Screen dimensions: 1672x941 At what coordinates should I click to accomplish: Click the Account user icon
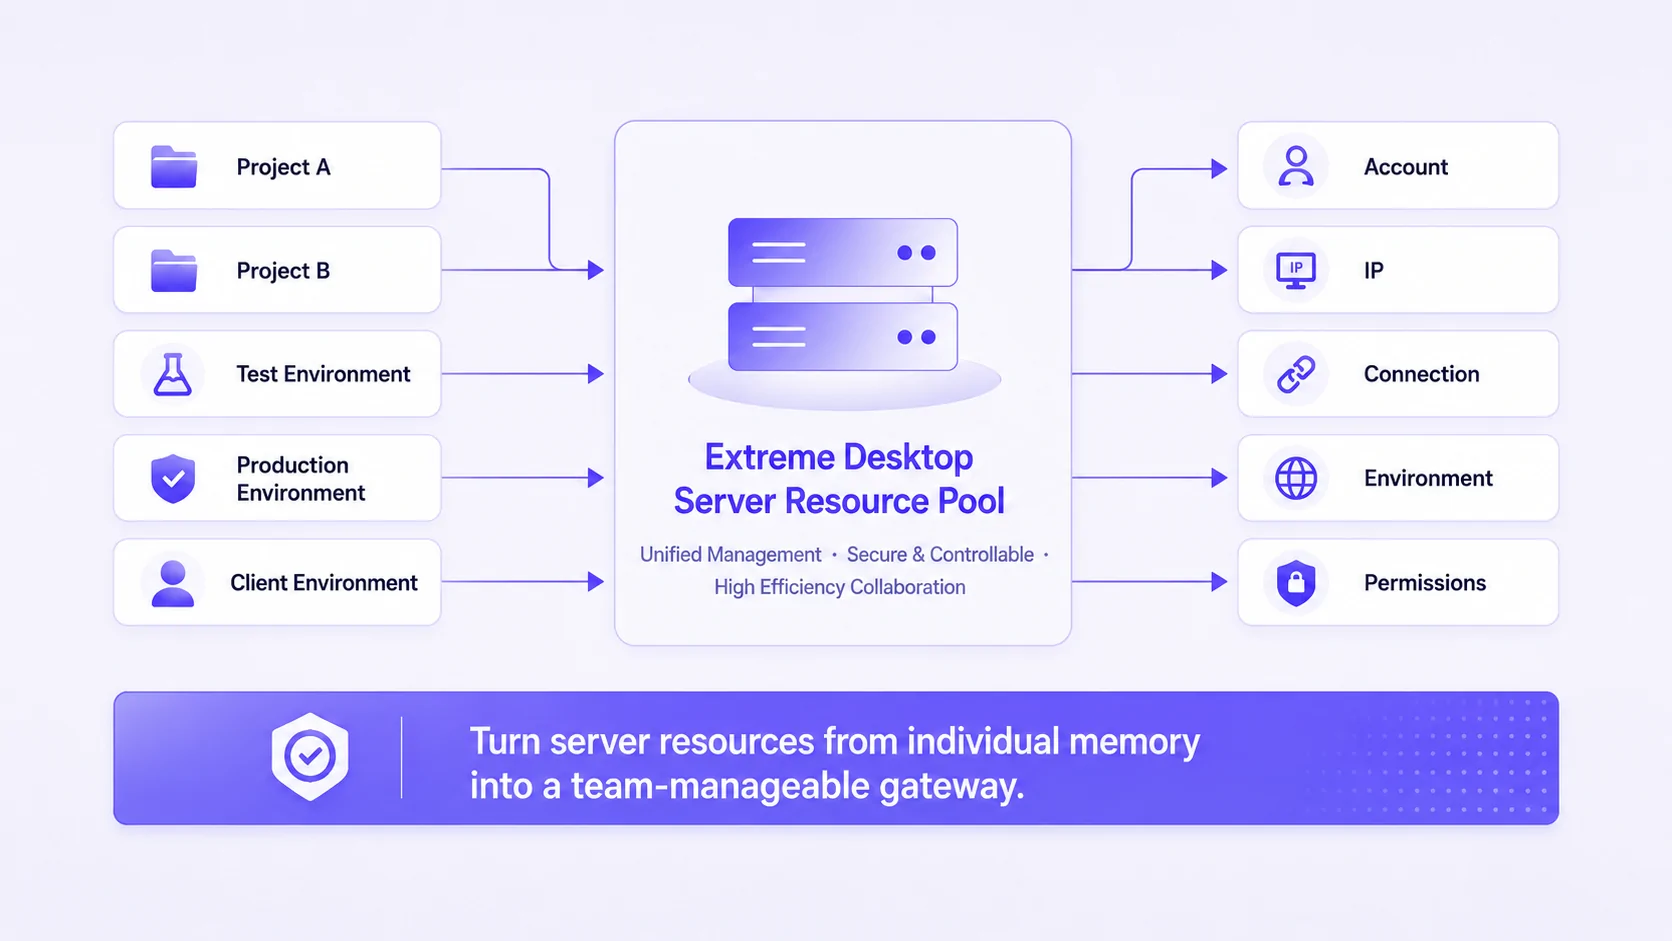click(1296, 166)
